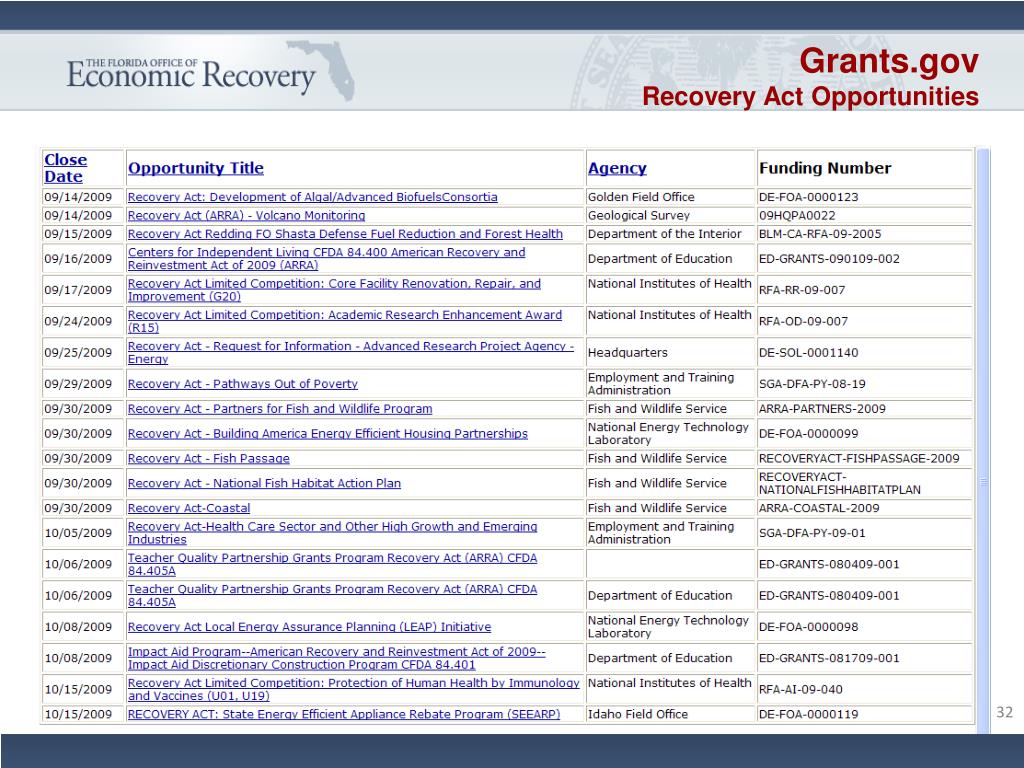1024x768 pixels.
Task: Open Health Care Sector and Emerging Industries link
Action: pos(332,533)
